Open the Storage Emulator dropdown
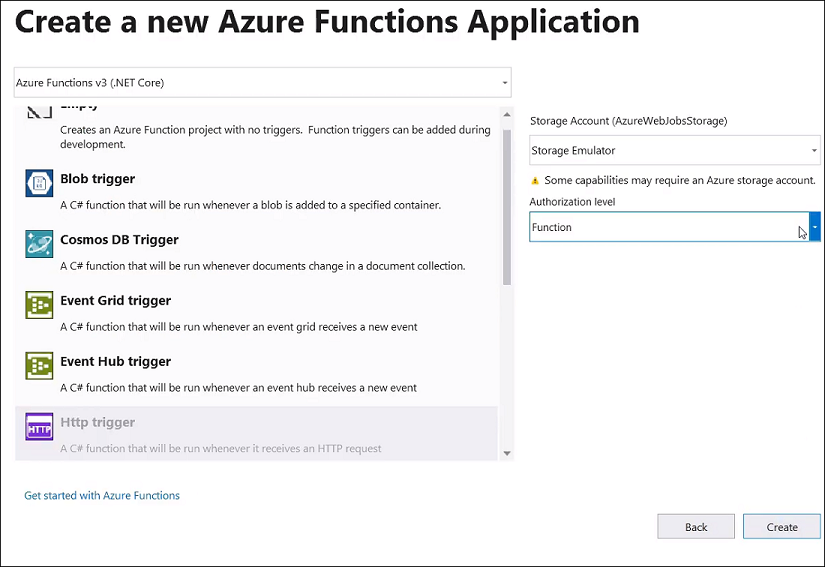The height and width of the screenshot is (567, 825). point(675,150)
